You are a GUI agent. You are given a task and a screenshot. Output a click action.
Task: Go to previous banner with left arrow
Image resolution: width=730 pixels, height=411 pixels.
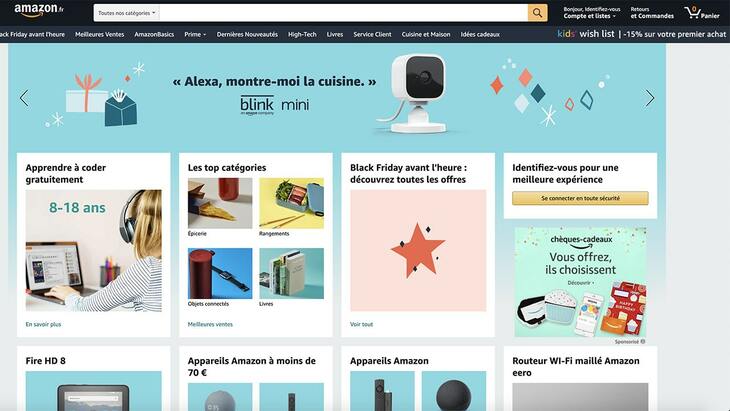(x=24, y=98)
